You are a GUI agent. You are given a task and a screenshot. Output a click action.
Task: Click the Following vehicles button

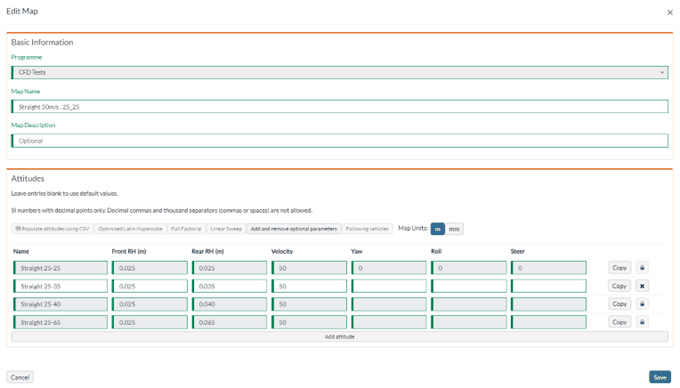click(367, 229)
